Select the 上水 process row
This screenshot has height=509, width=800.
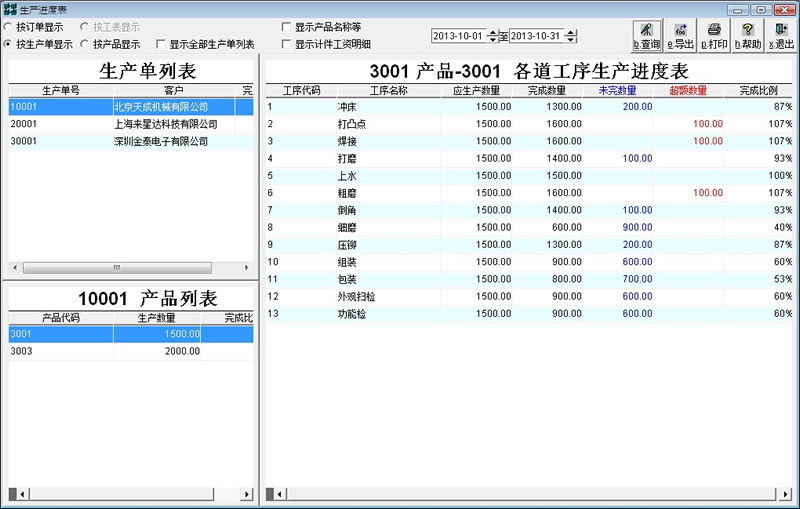click(x=529, y=175)
